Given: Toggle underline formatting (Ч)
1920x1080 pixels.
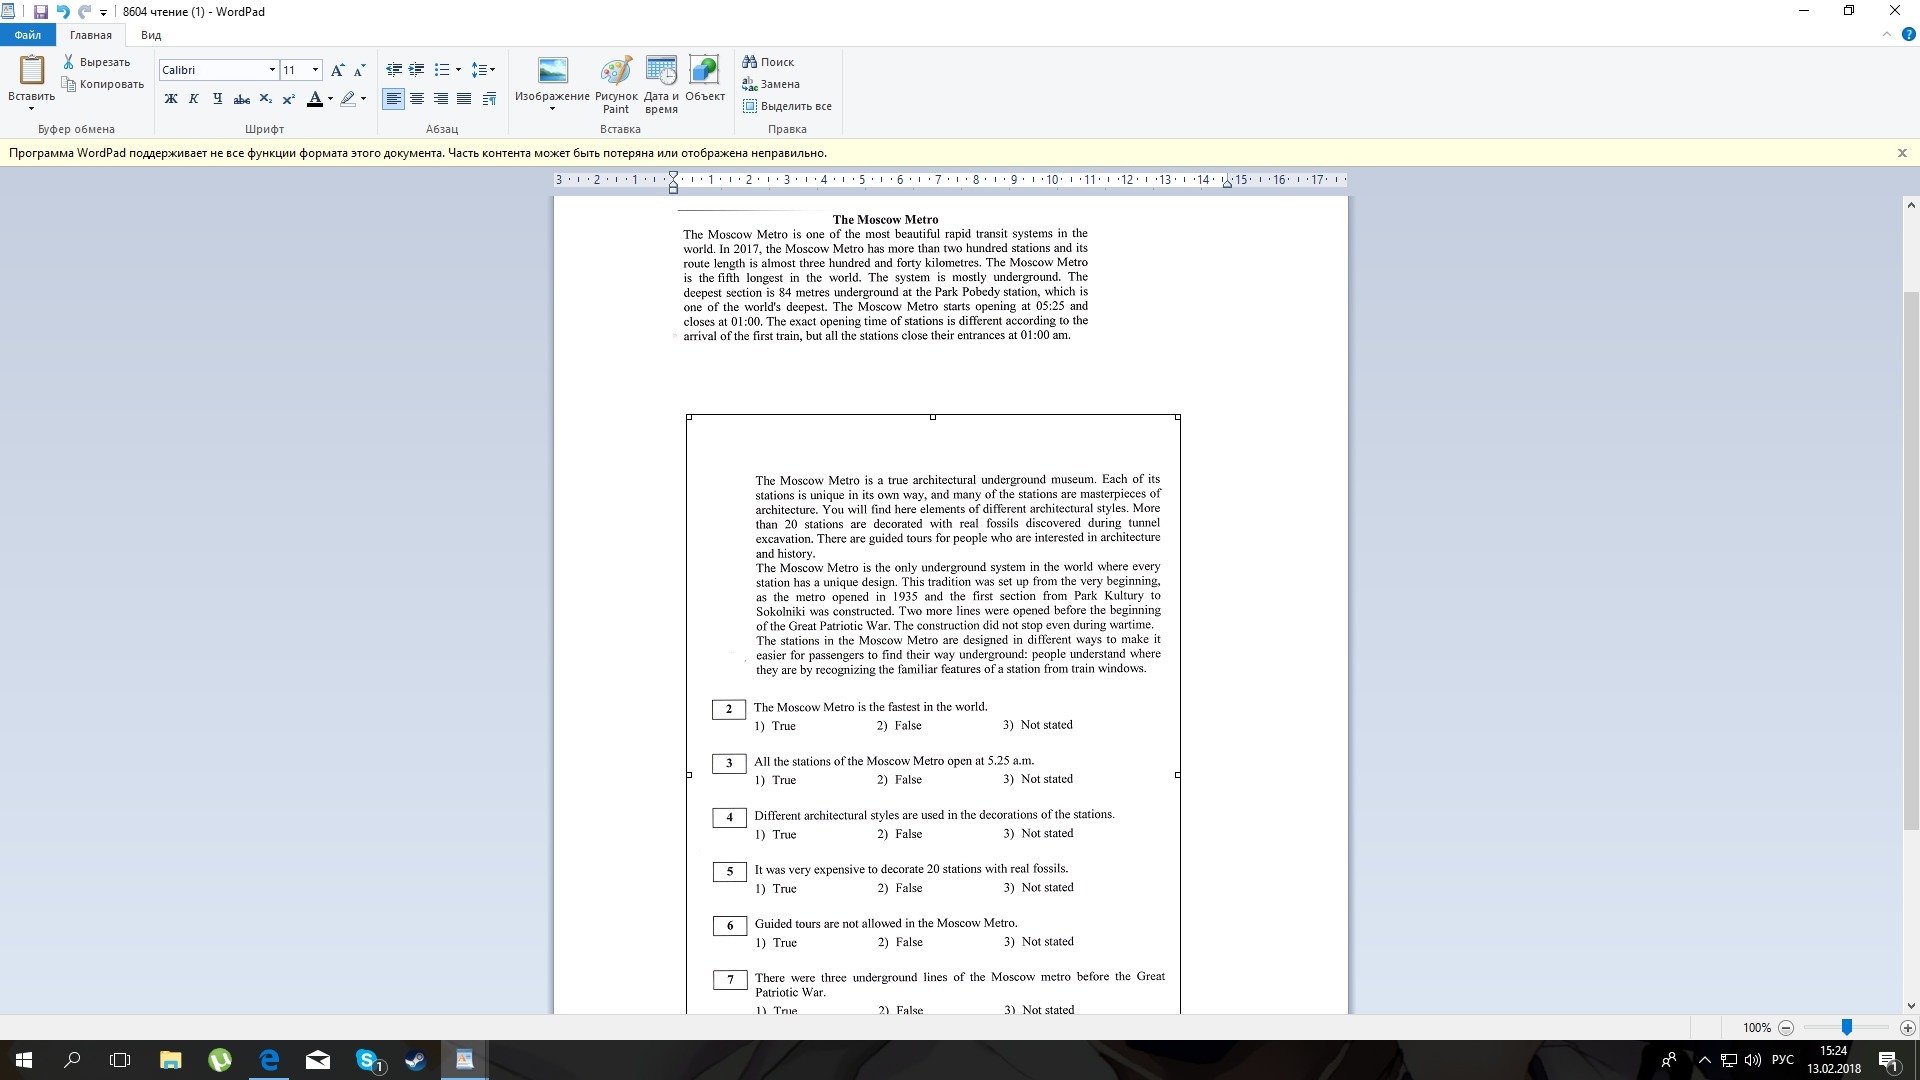Looking at the screenshot, I should (217, 98).
